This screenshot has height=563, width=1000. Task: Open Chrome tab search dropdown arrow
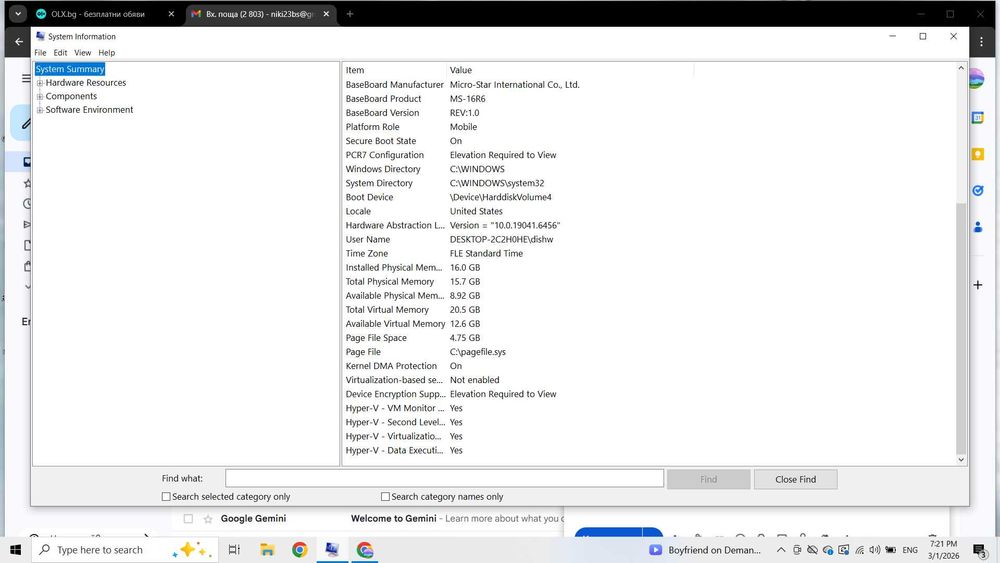click(17, 13)
